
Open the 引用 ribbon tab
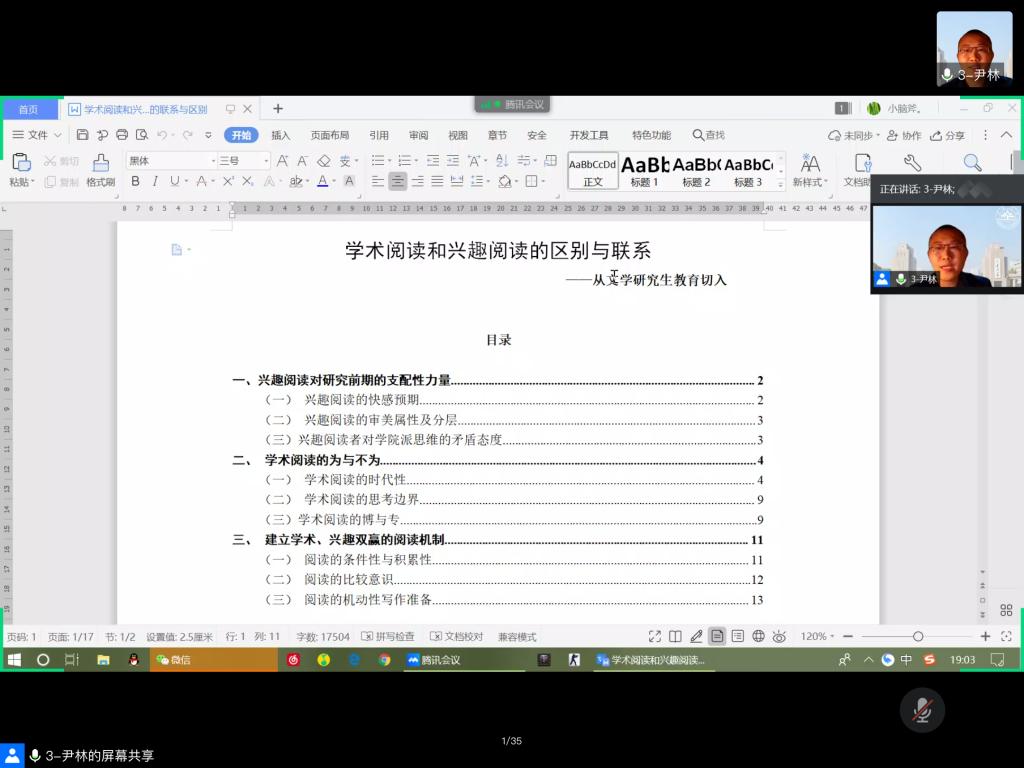[379, 135]
